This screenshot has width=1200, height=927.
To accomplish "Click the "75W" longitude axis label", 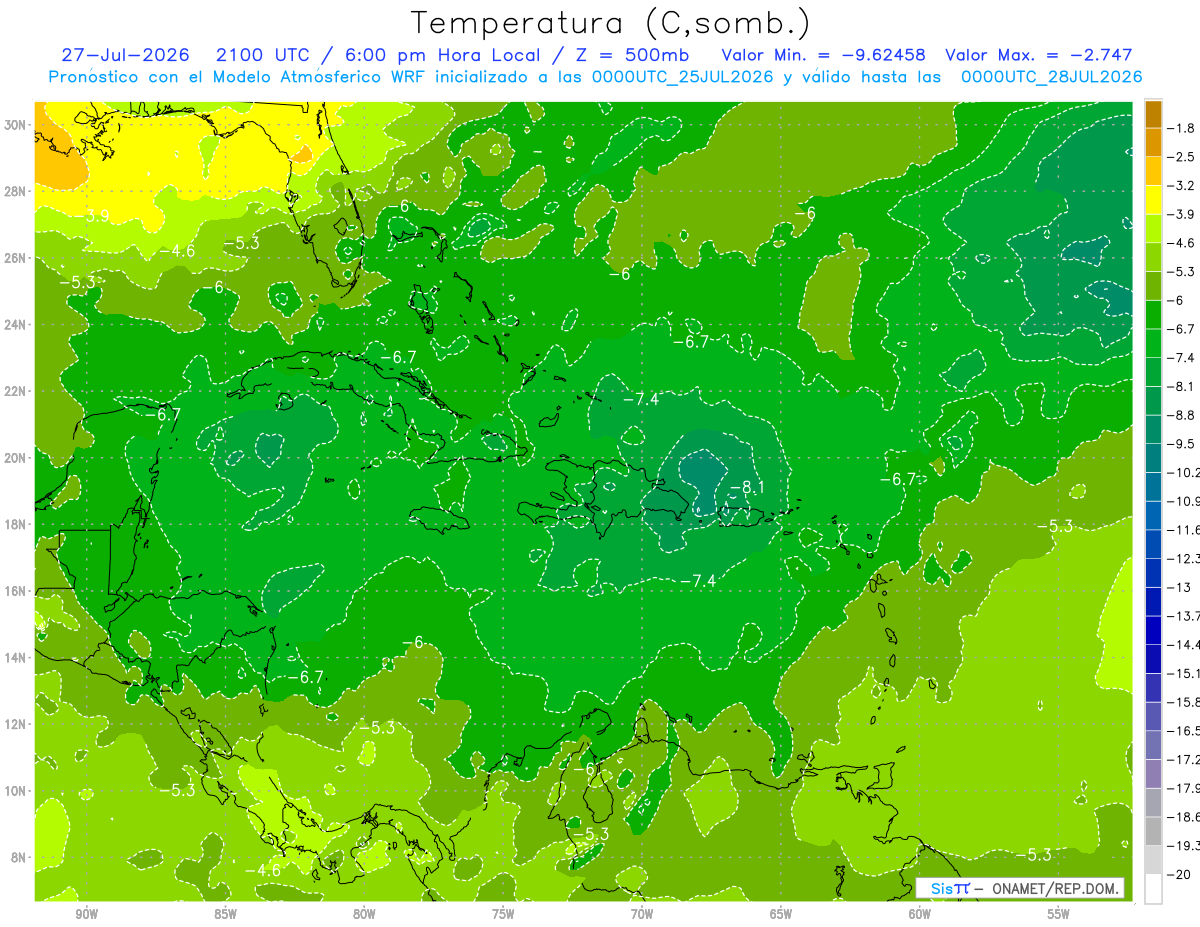I will click(503, 914).
